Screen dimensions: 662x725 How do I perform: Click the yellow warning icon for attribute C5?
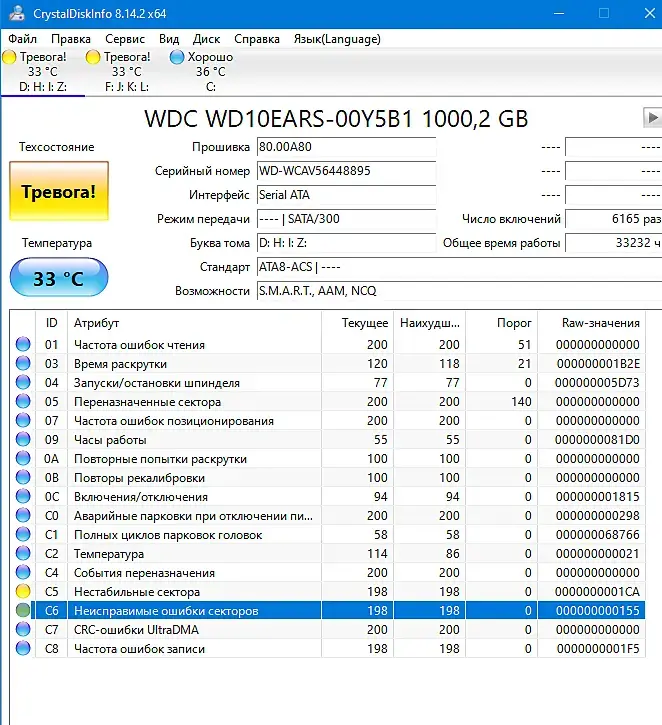click(23, 591)
